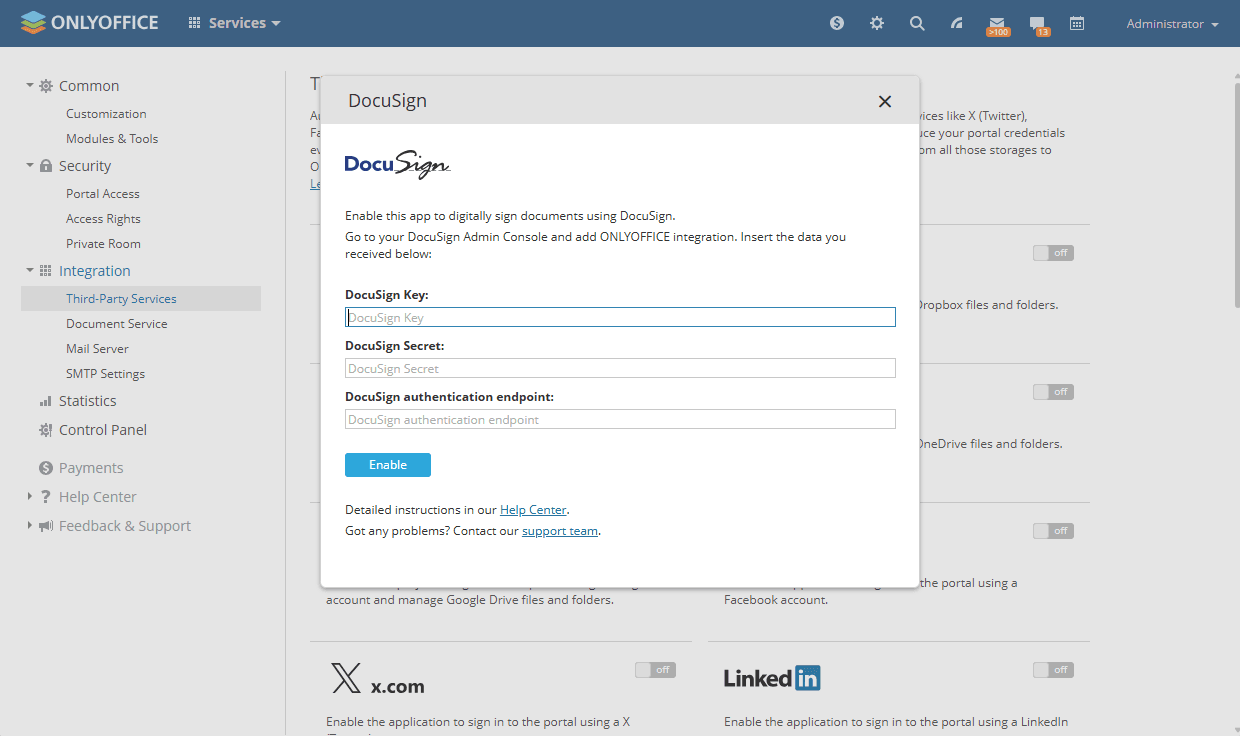Click the Common section label
Image resolution: width=1240 pixels, height=736 pixels.
[x=89, y=86]
